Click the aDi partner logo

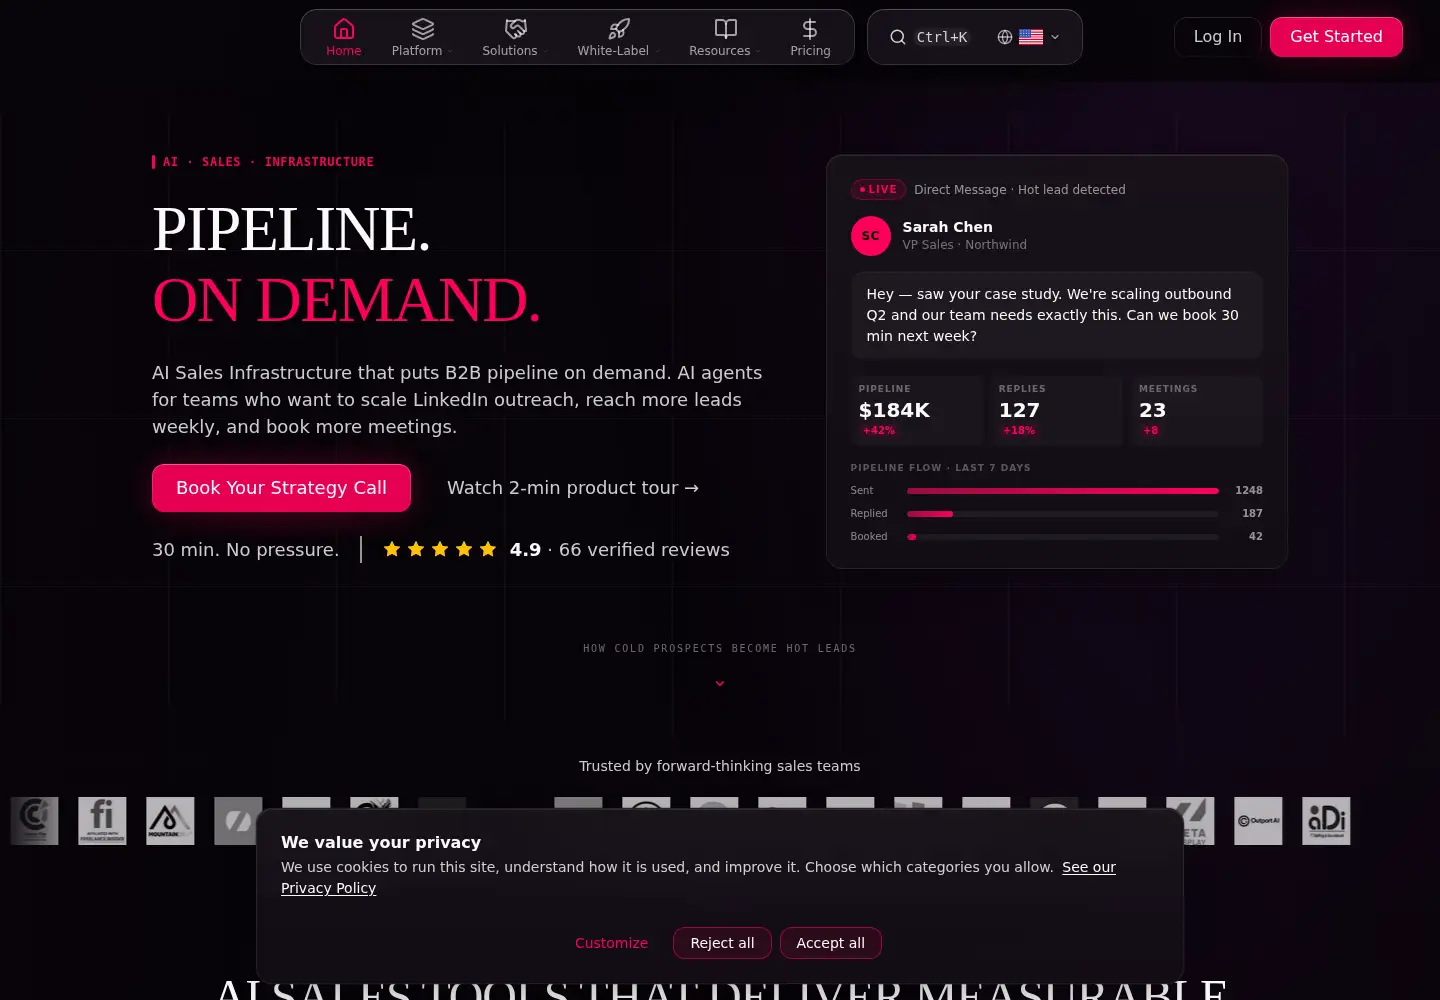tap(1326, 821)
